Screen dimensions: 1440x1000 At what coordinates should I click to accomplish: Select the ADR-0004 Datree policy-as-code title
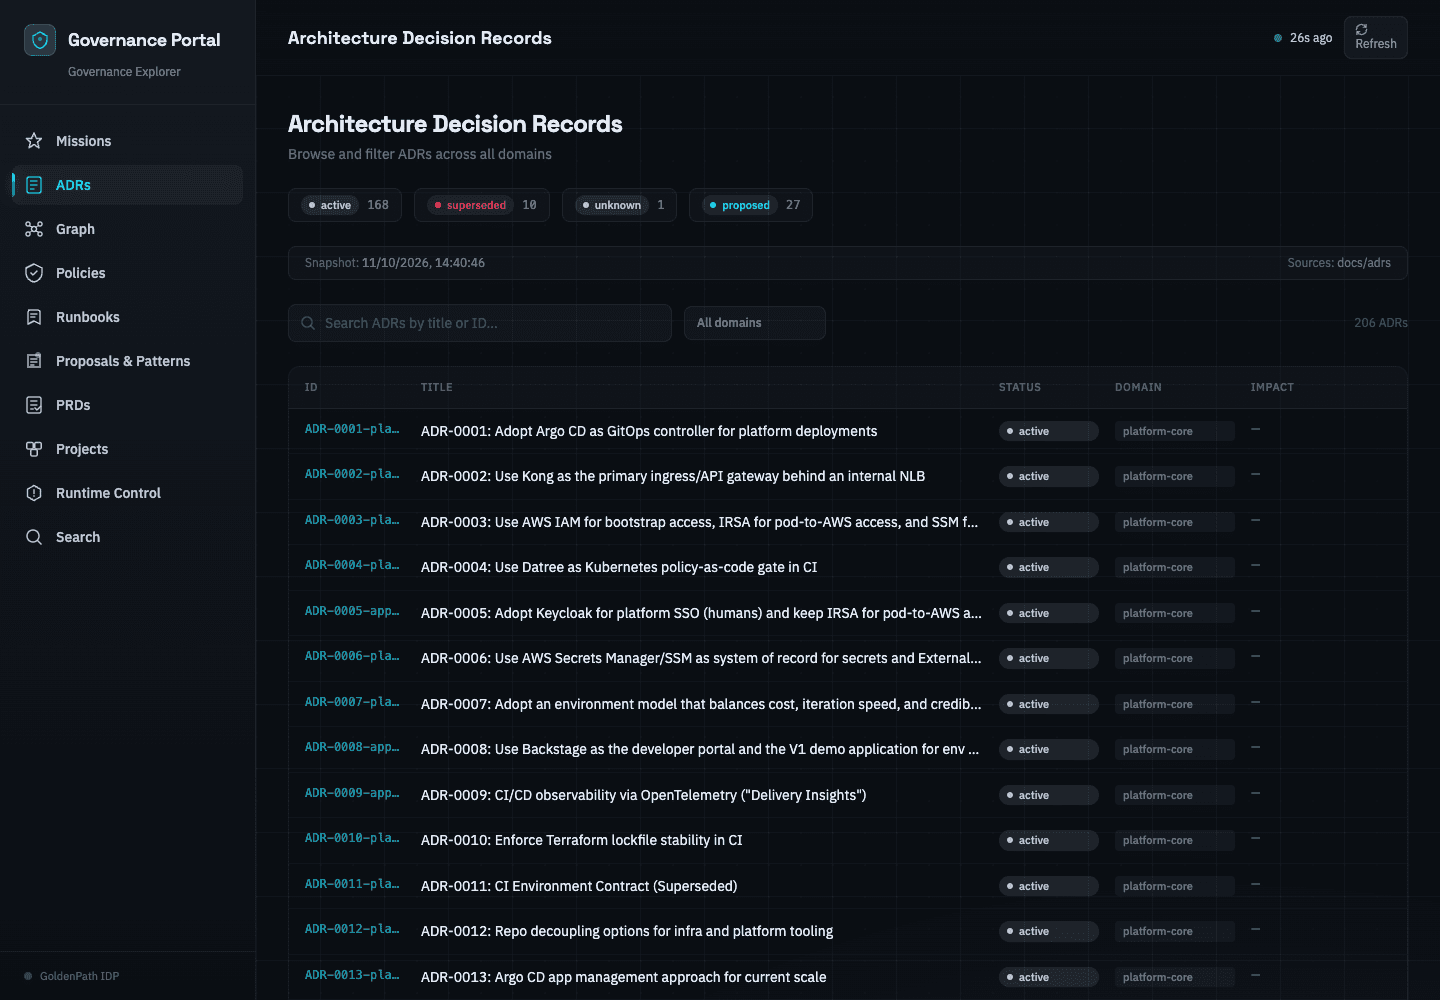[619, 567]
